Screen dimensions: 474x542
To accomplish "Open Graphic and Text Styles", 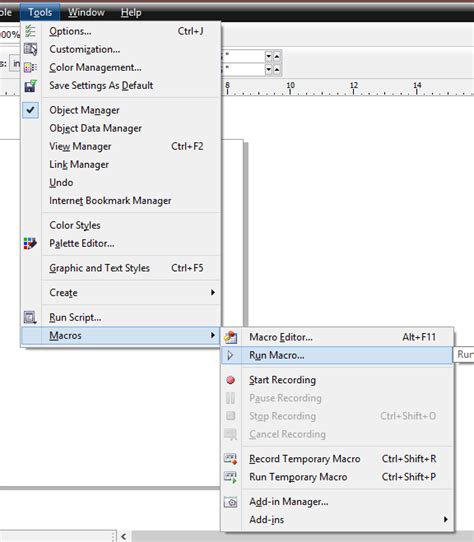I will [x=121, y=268].
